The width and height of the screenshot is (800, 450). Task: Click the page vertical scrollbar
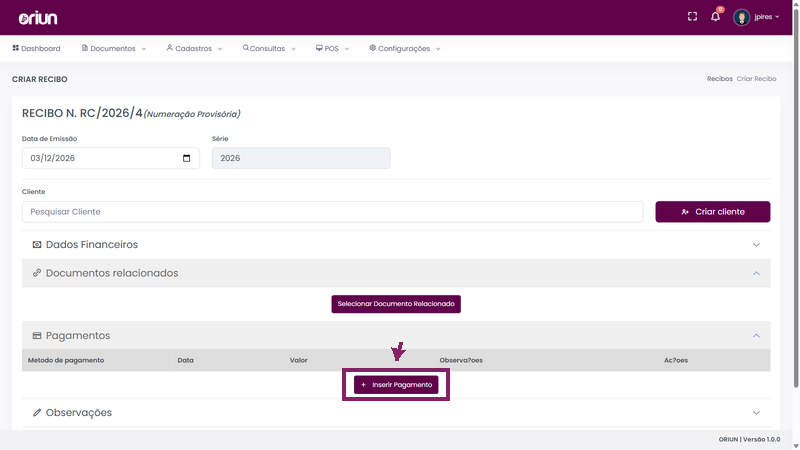tap(796, 196)
